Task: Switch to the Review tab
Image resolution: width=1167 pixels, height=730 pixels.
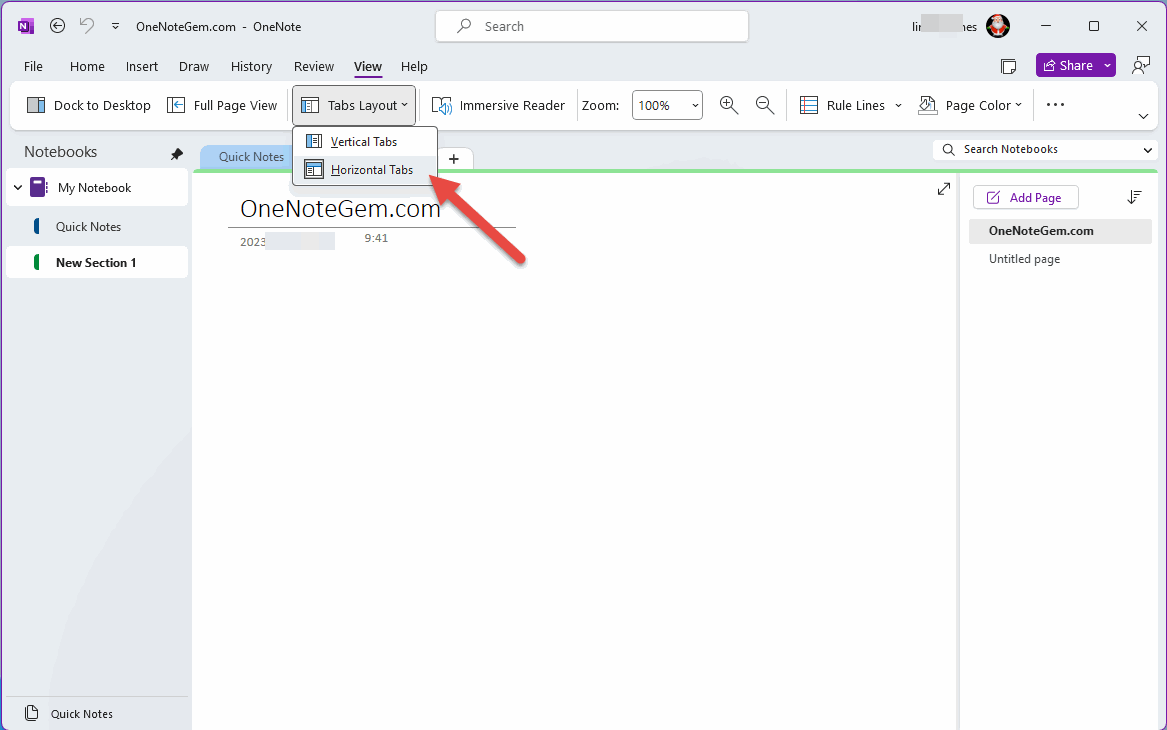Action: click(313, 66)
